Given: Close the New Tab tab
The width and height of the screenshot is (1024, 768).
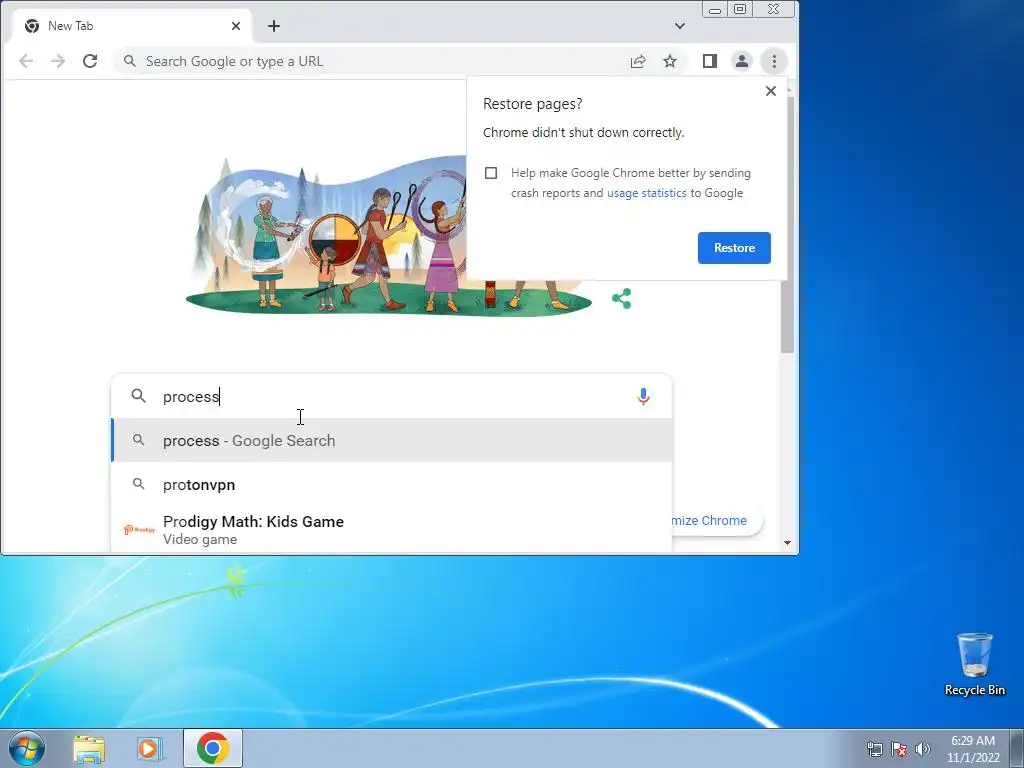Looking at the screenshot, I should click(236, 26).
